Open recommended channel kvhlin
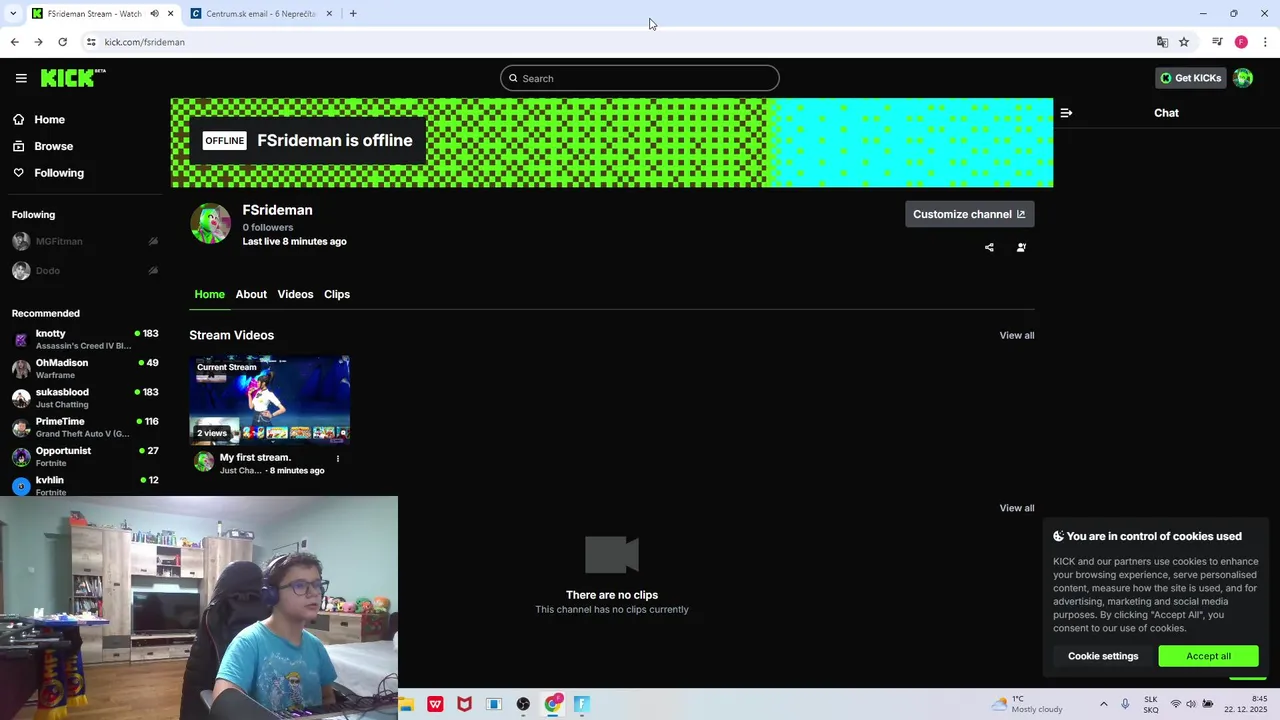 coord(84,485)
